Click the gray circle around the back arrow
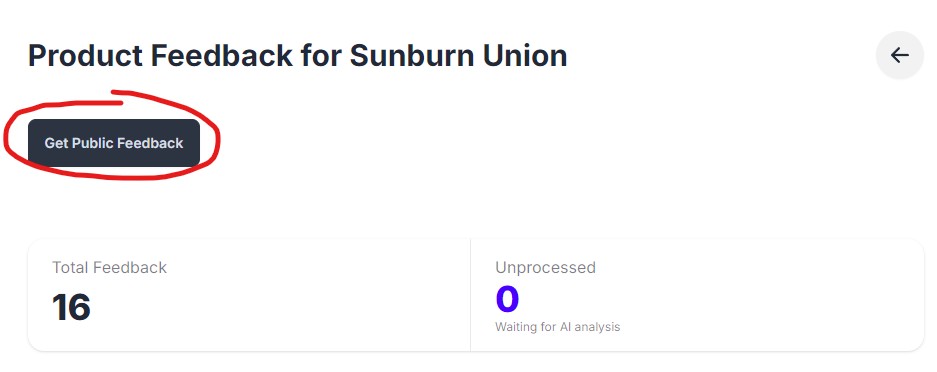Image resolution: width=937 pixels, height=372 pixels. 899,56
